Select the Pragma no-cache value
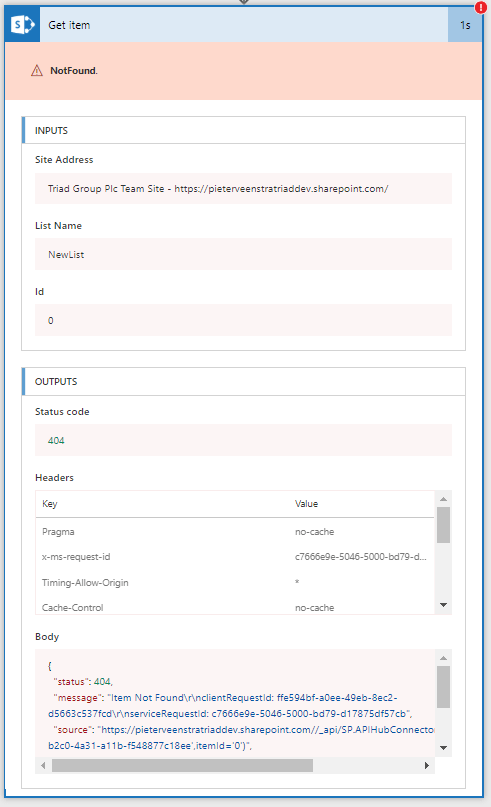This screenshot has width=491, height=807. tap(314, 532)
